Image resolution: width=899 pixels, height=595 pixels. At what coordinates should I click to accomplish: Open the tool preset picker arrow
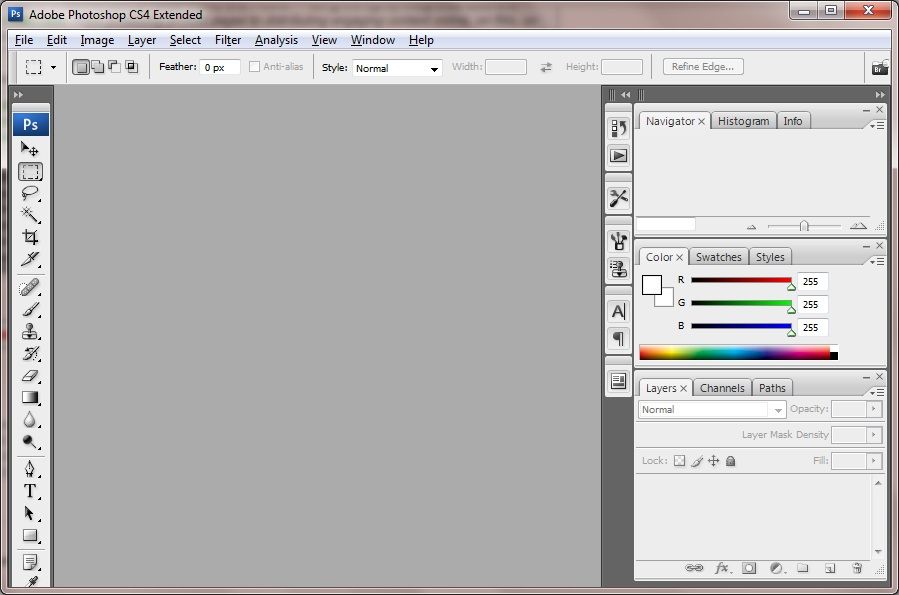coord(53,67)
